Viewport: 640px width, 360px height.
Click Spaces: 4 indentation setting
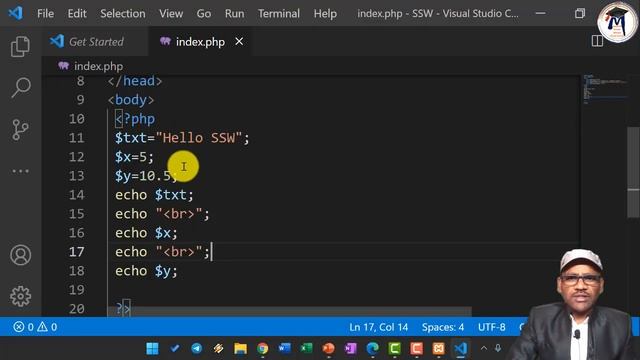[443, 327]
